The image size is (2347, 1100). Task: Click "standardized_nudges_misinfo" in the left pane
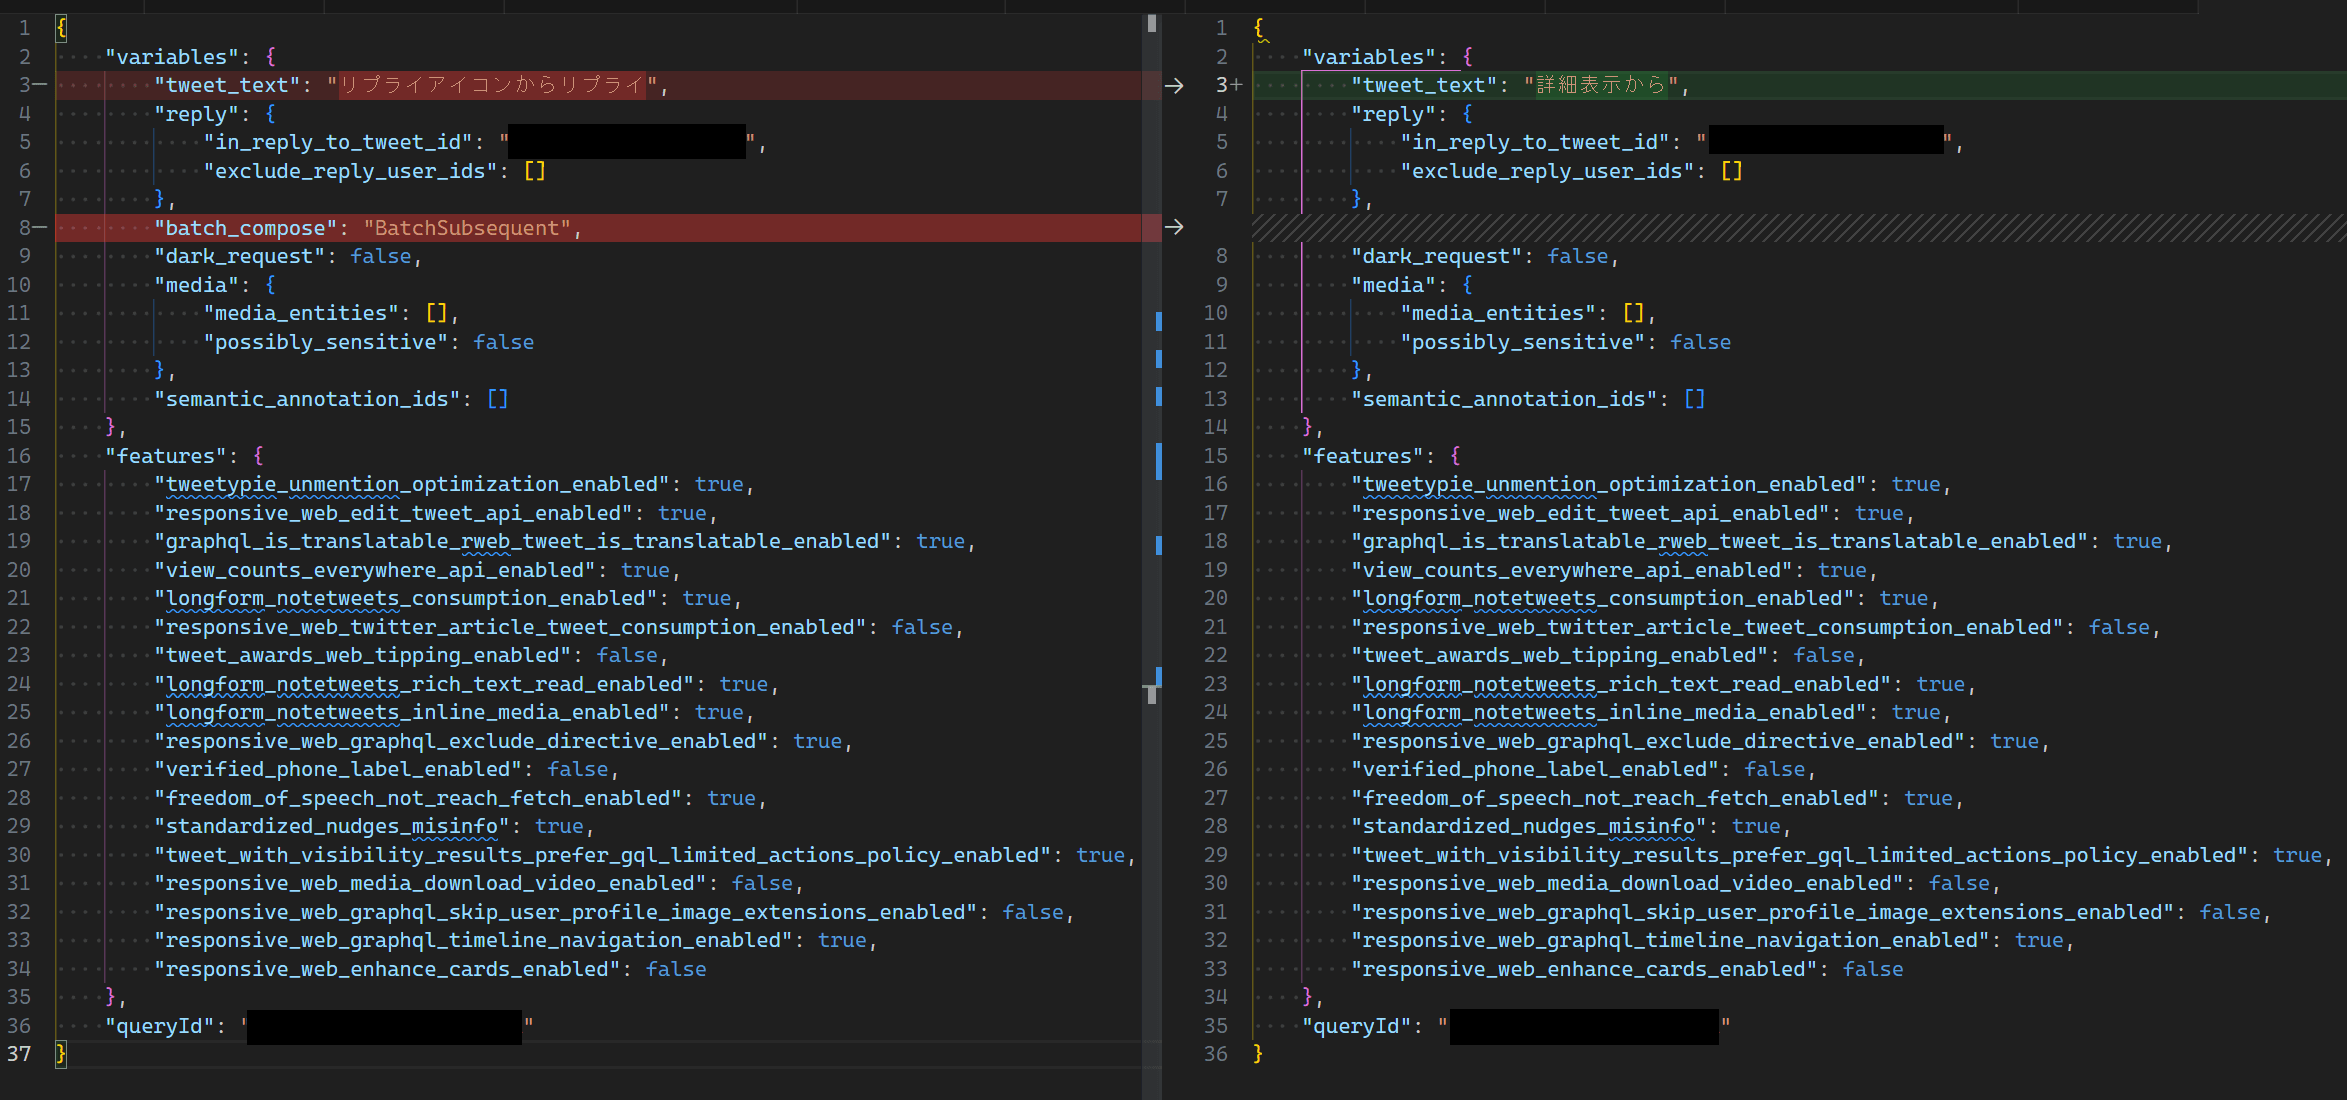click(332, 827)
